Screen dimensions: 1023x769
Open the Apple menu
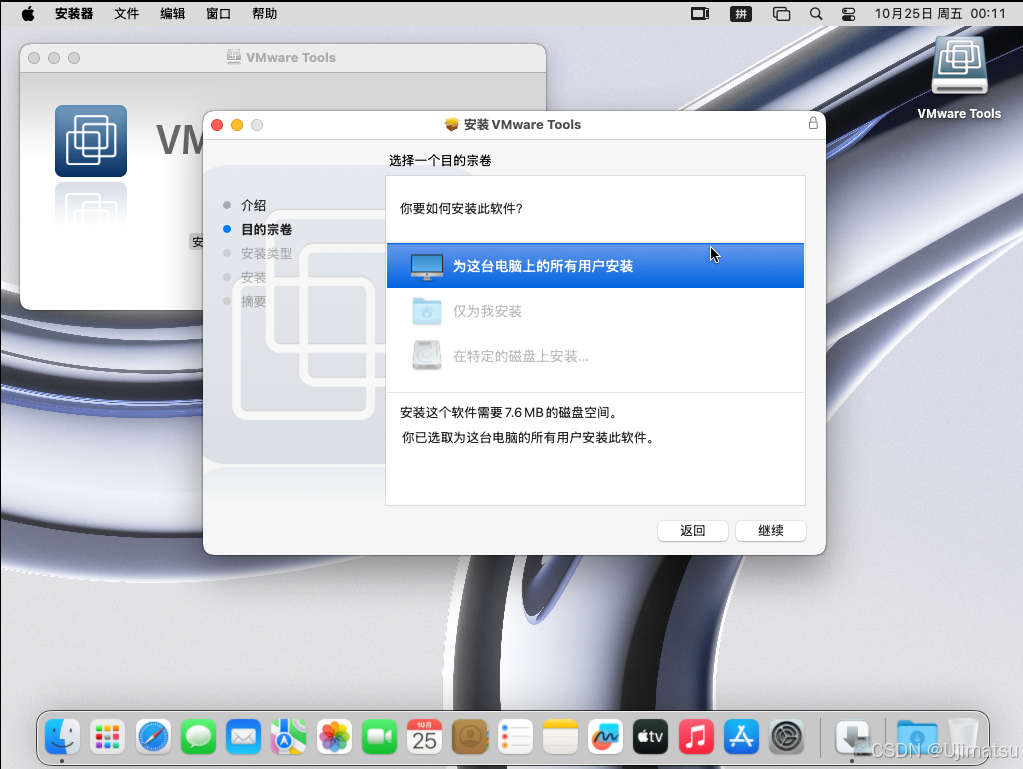coord(28,14)
